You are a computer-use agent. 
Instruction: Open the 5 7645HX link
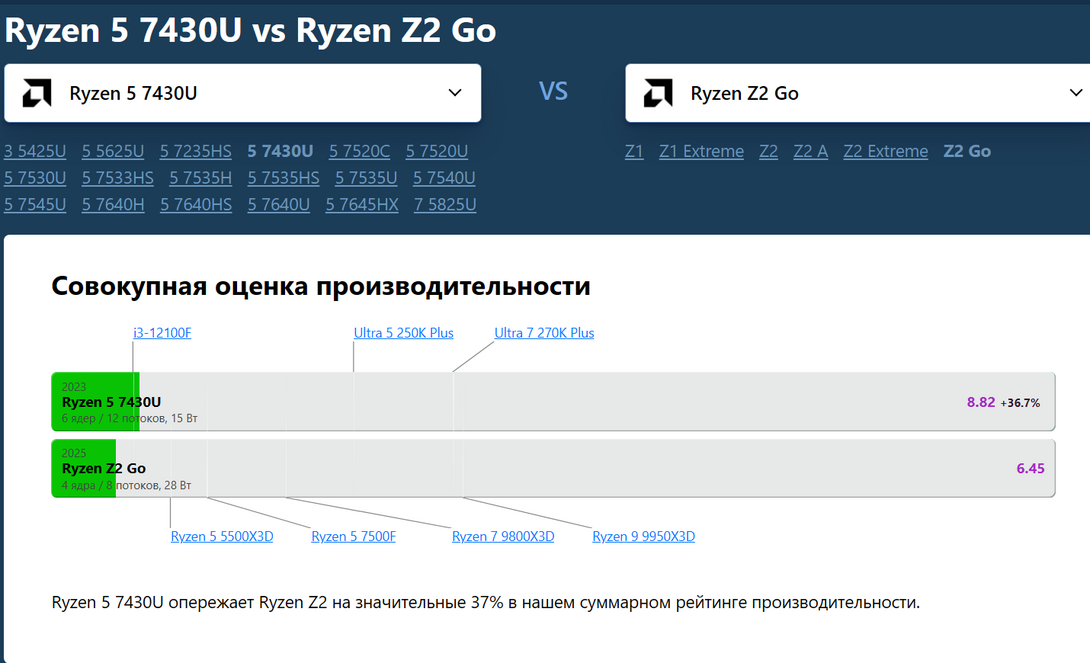[x=362, y=205]
